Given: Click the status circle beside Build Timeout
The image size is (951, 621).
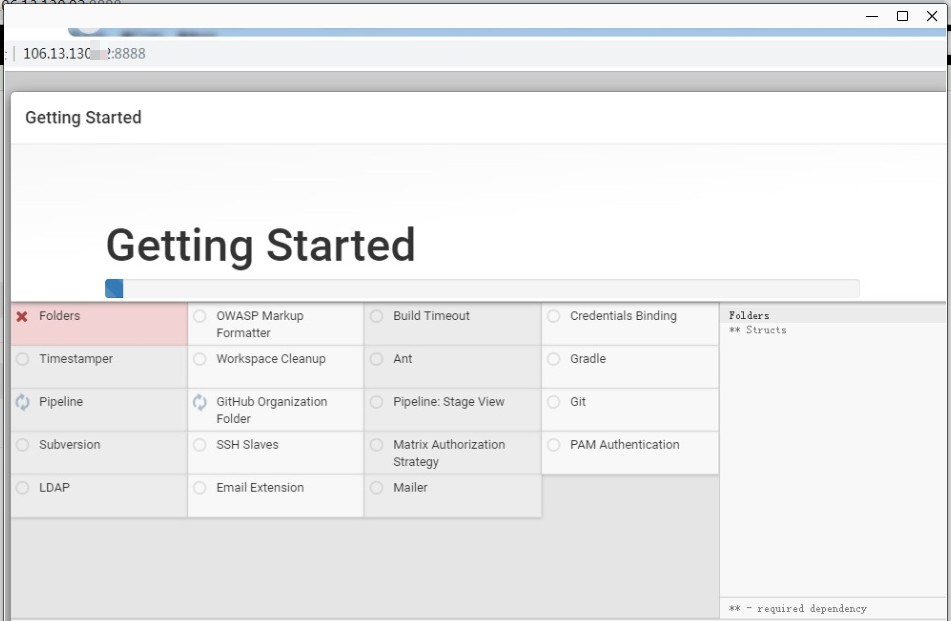Looking at the screenshot, I should 377,316.
